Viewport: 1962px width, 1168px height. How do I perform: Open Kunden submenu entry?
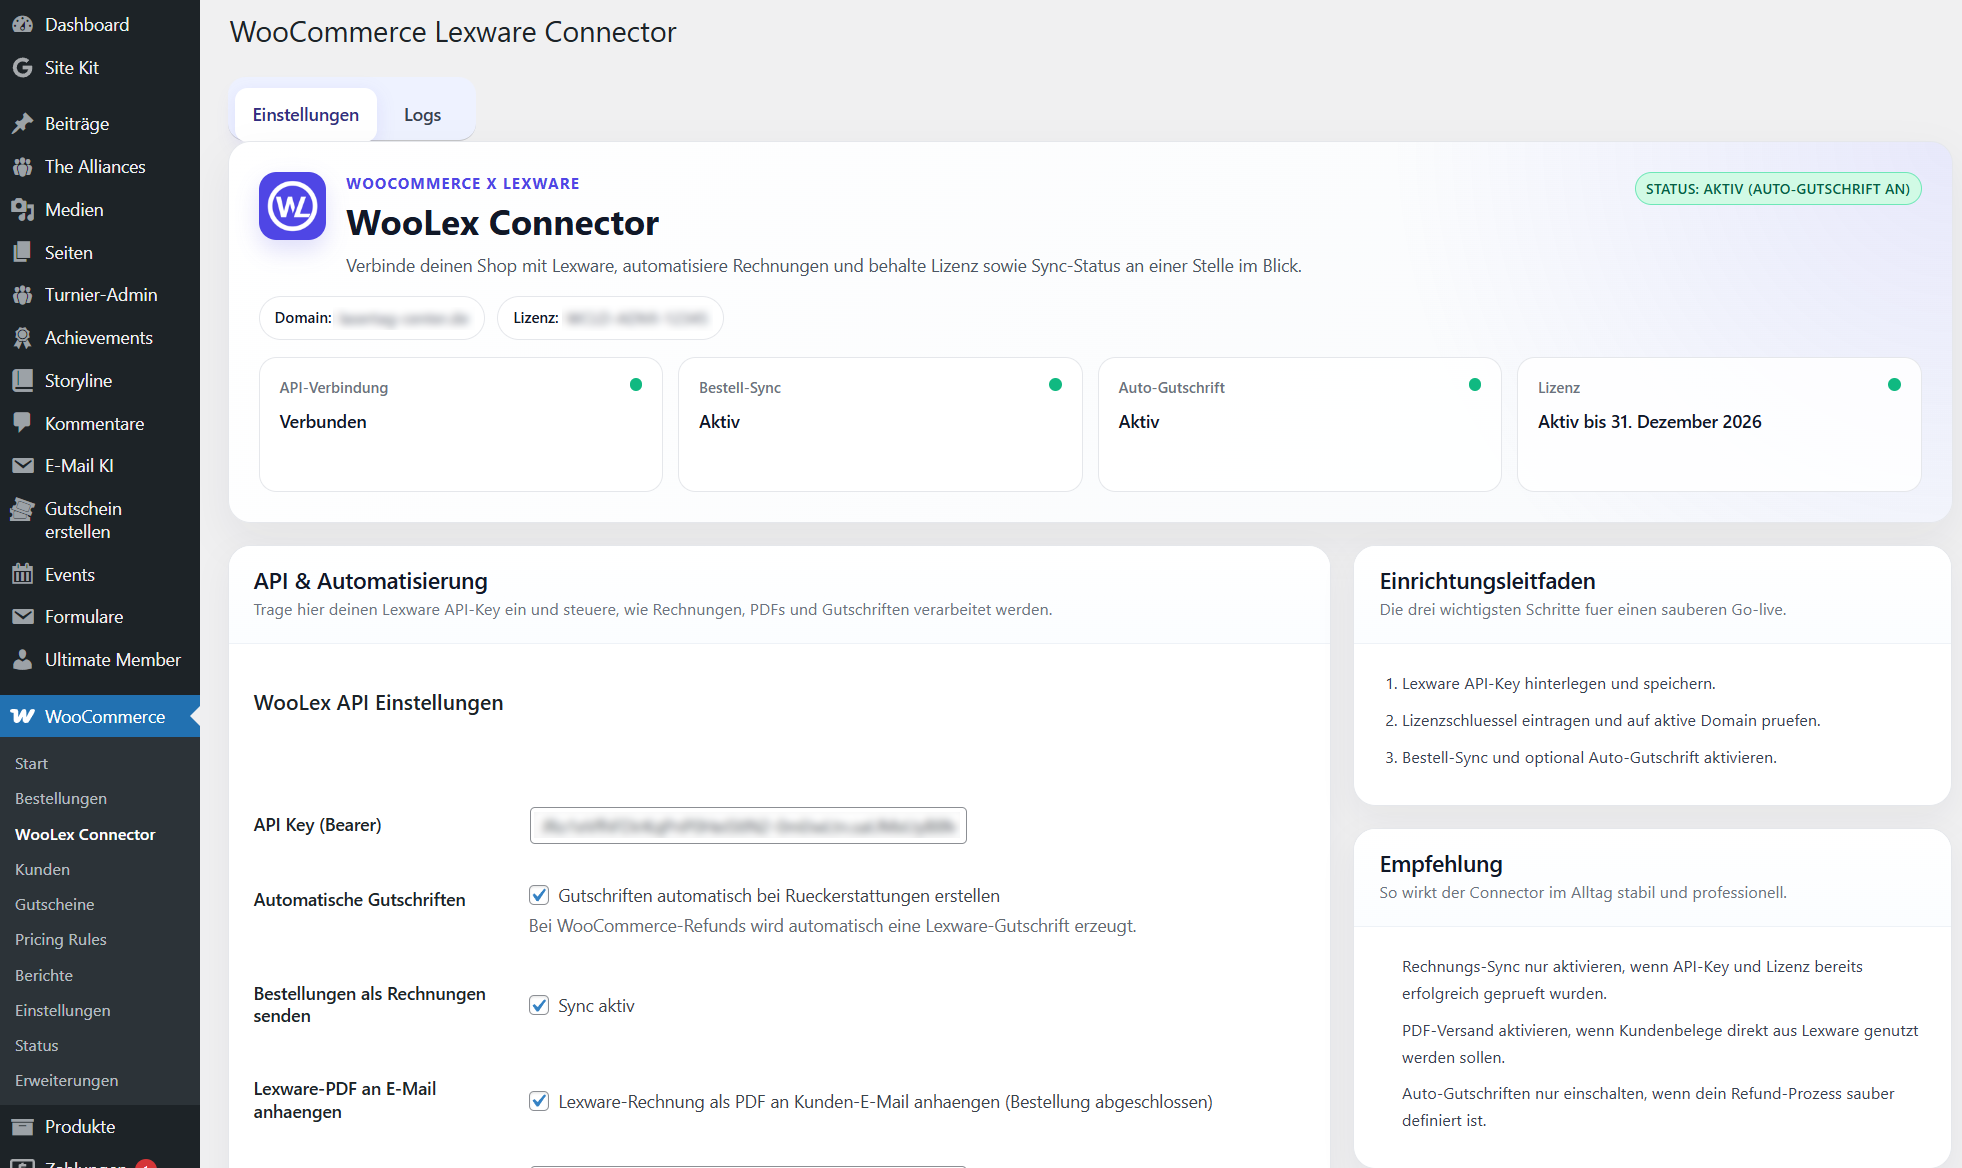42,869
